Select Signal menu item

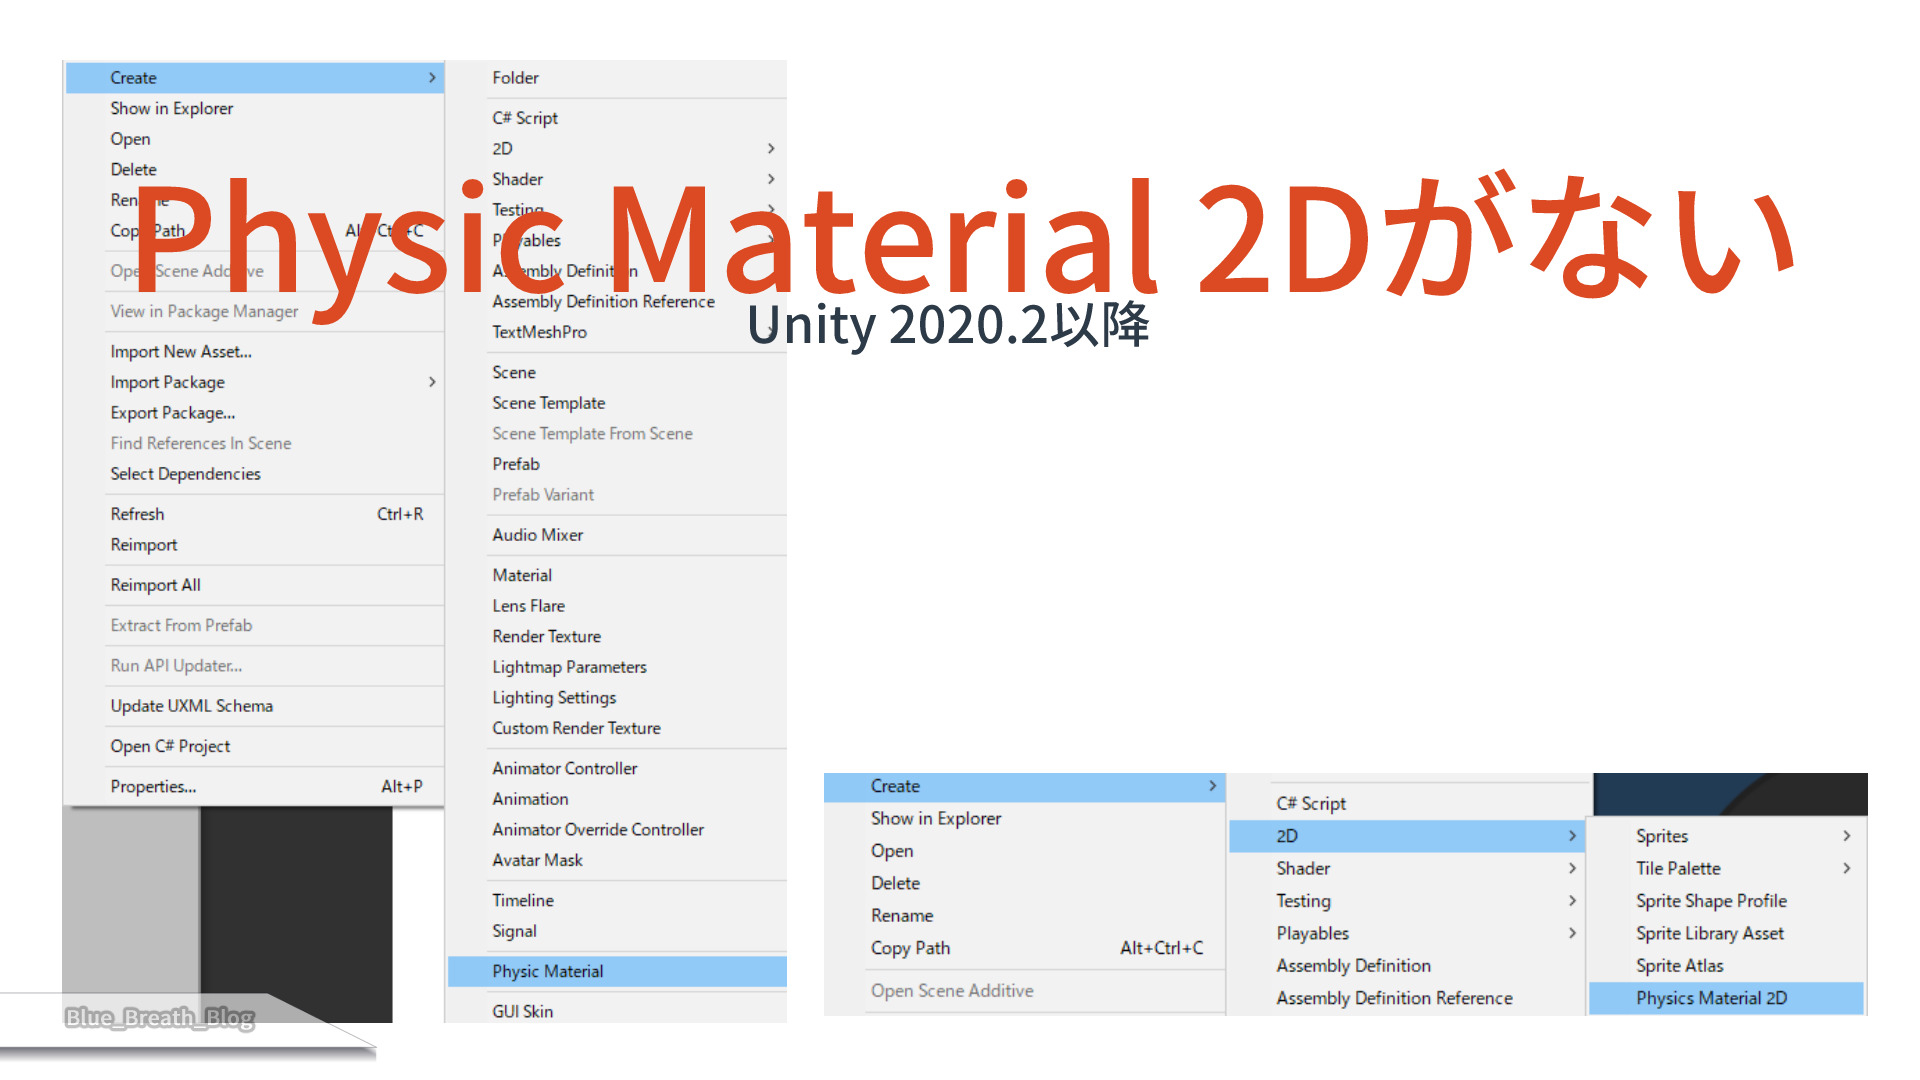pos(515,932)
